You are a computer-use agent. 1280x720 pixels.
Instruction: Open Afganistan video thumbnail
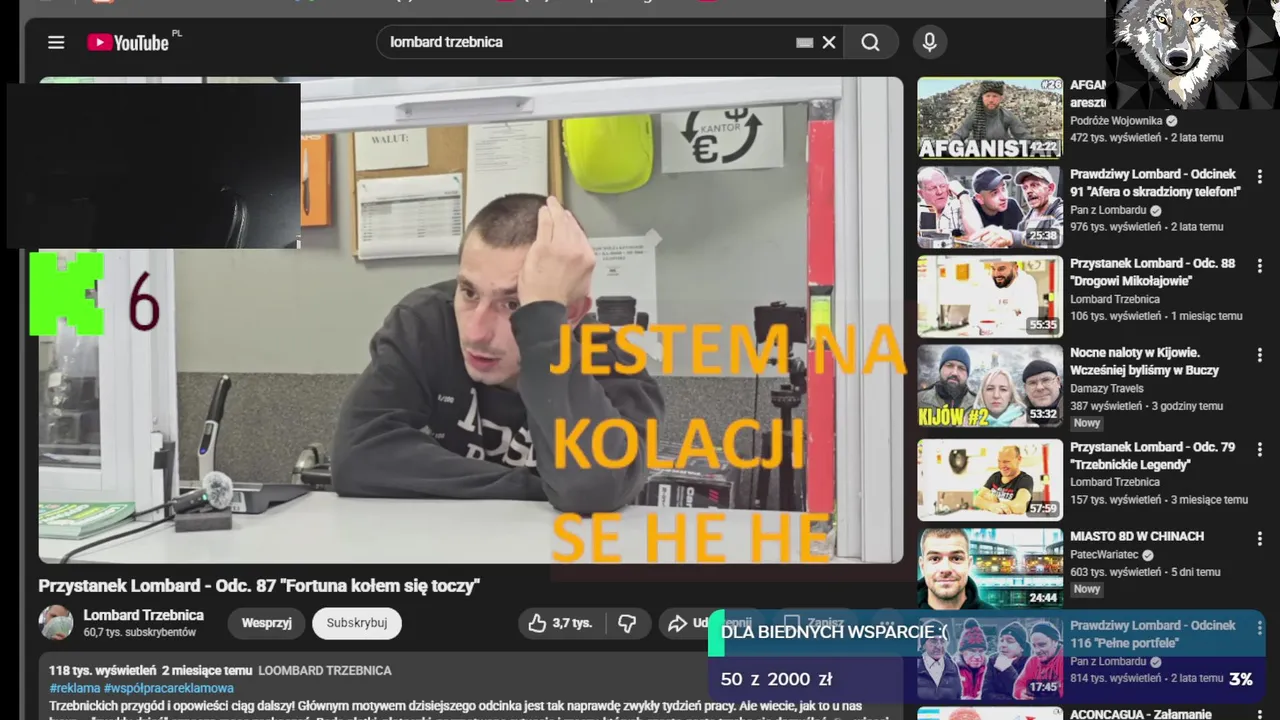tap(990, 118)
